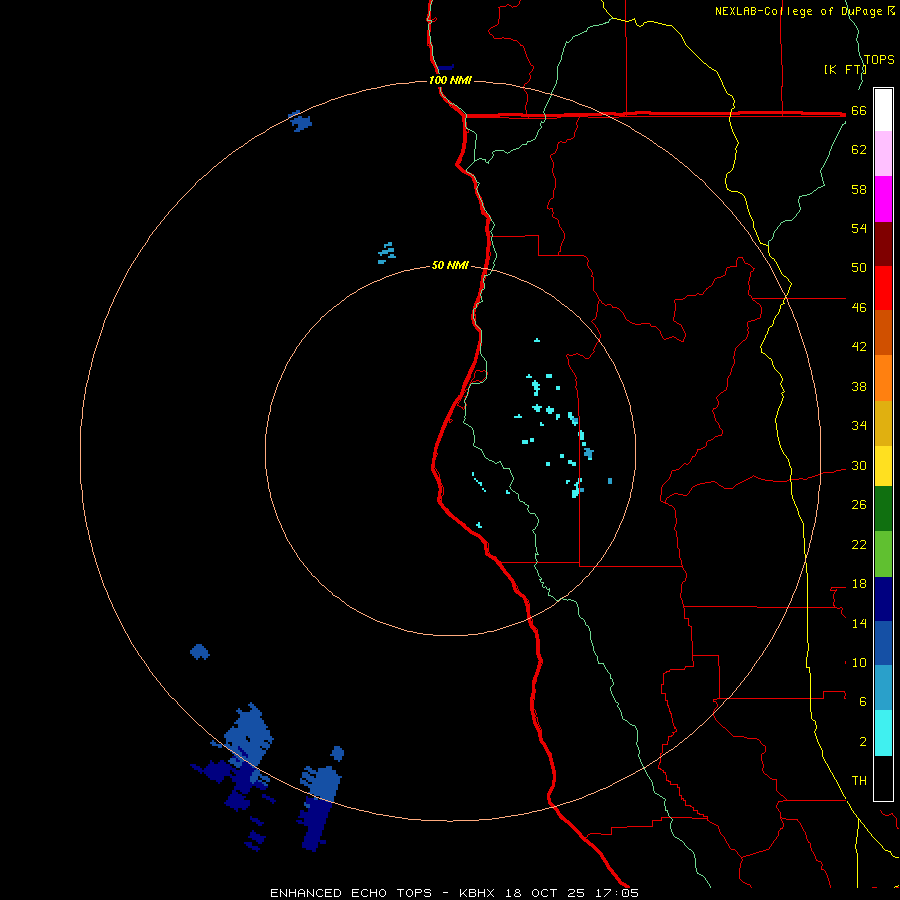Click the legend value "34"
Screen dimensions: 900x900
point(859,425)
